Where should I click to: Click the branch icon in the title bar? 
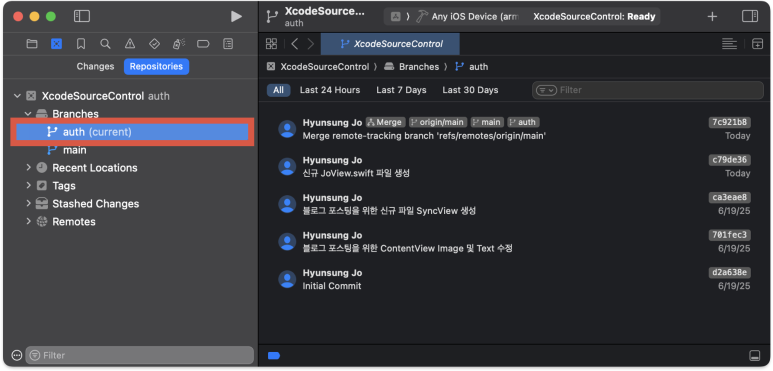point(272,16)
